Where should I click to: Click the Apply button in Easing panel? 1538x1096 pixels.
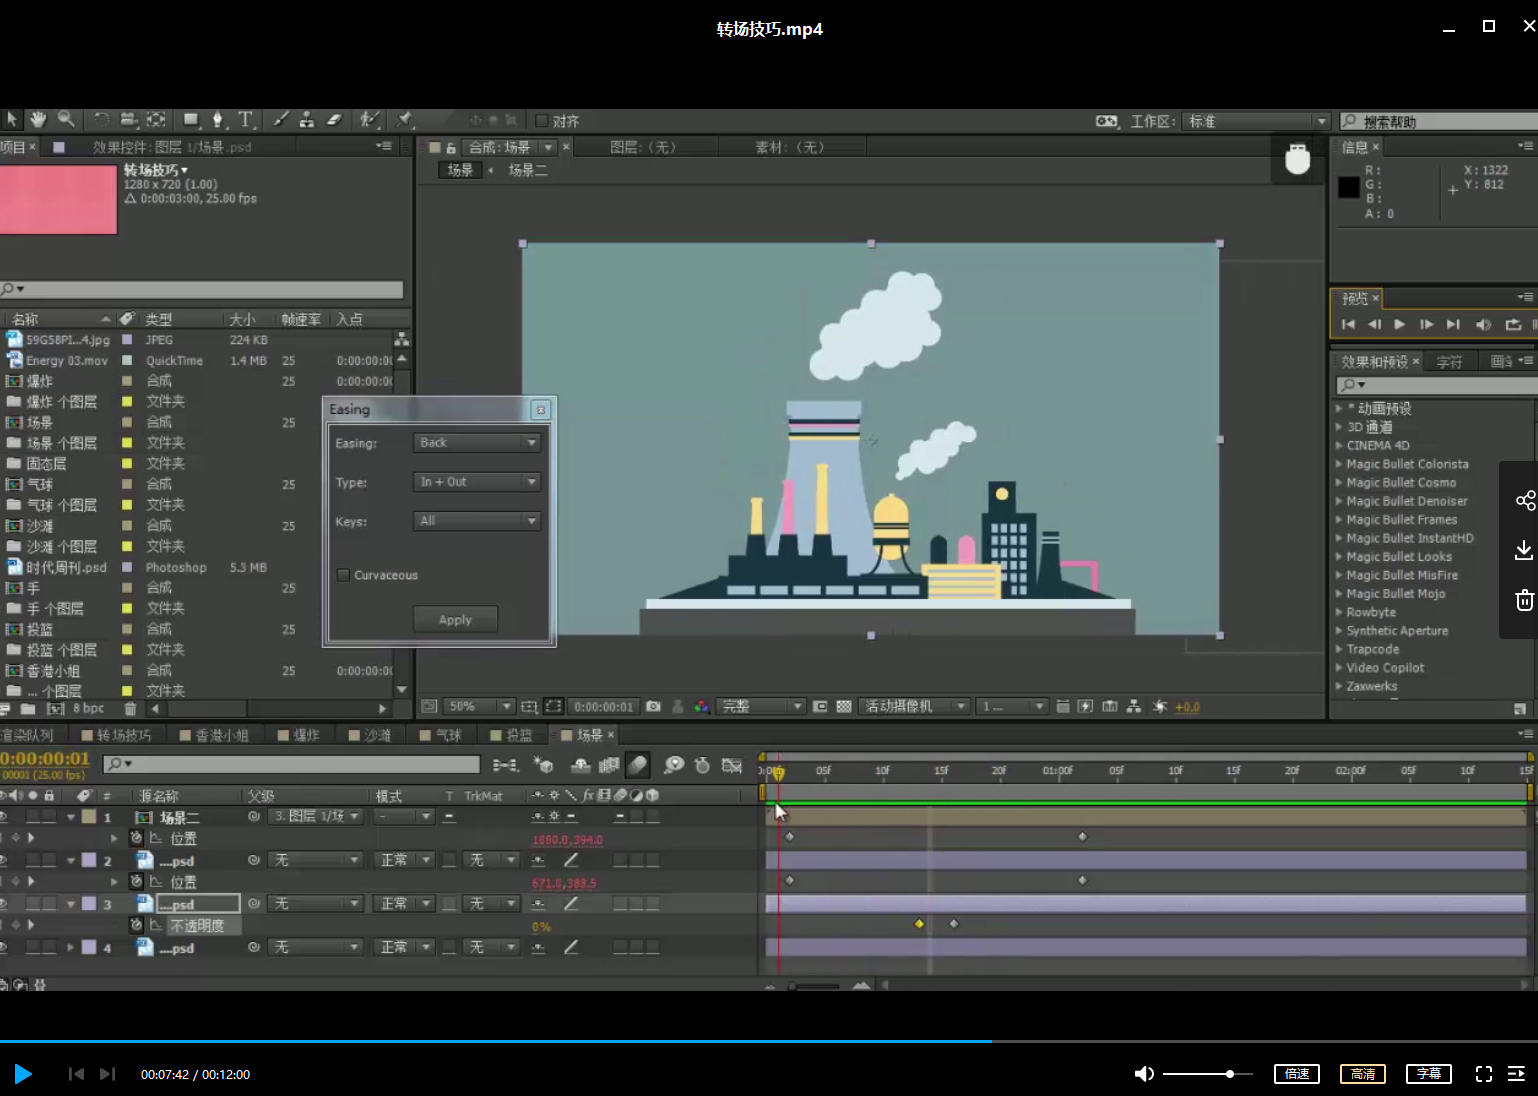tap(455, 620)
